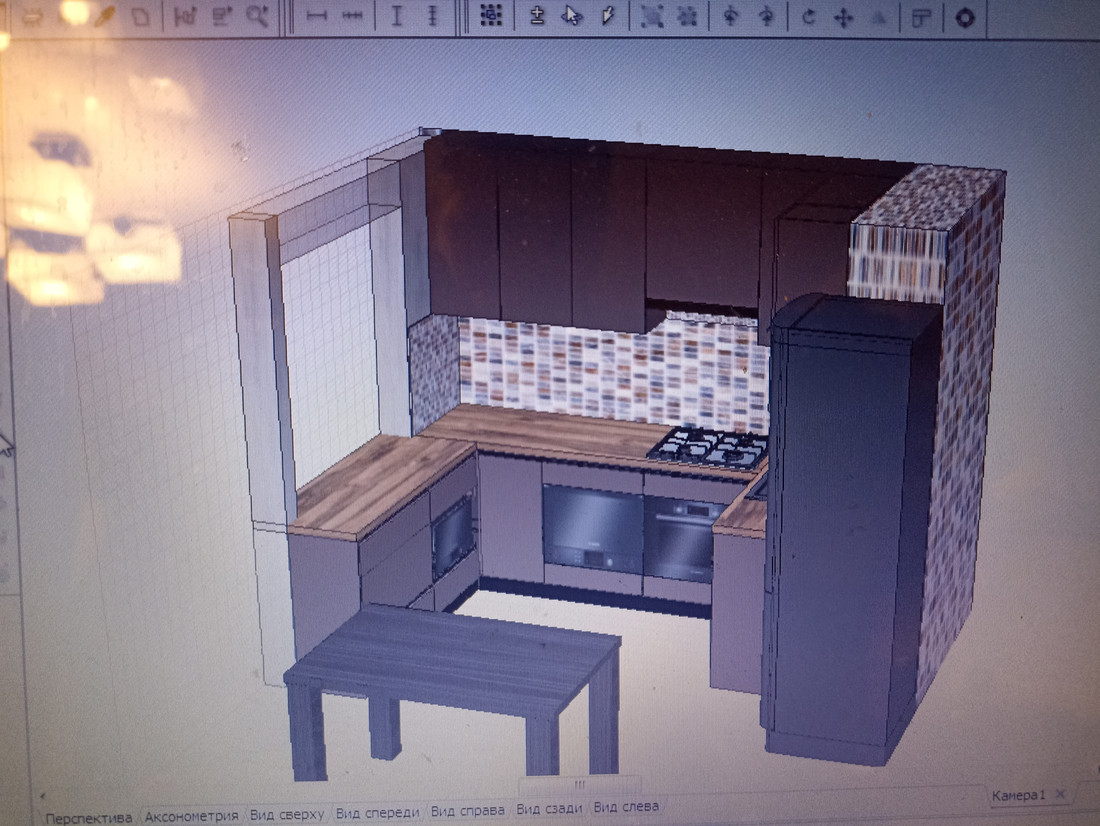
Task: Open the Вид слева tab
Action: tap(626, 806)
